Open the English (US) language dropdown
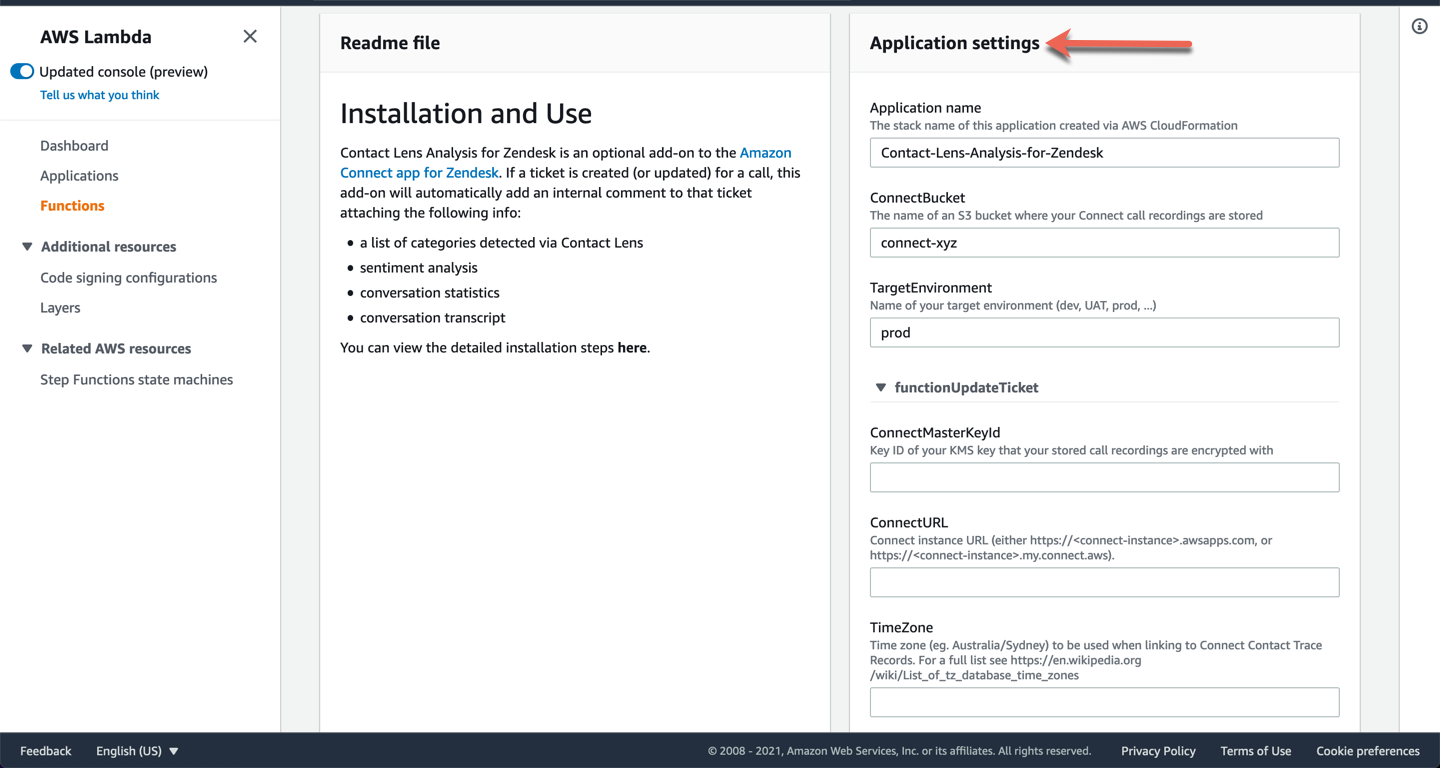 coord(137,751)
